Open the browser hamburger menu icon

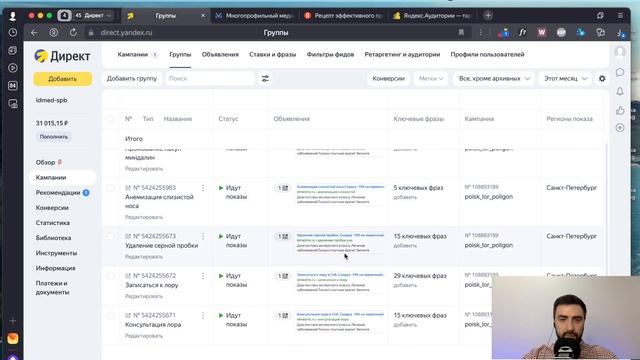(x=620, y=16)
